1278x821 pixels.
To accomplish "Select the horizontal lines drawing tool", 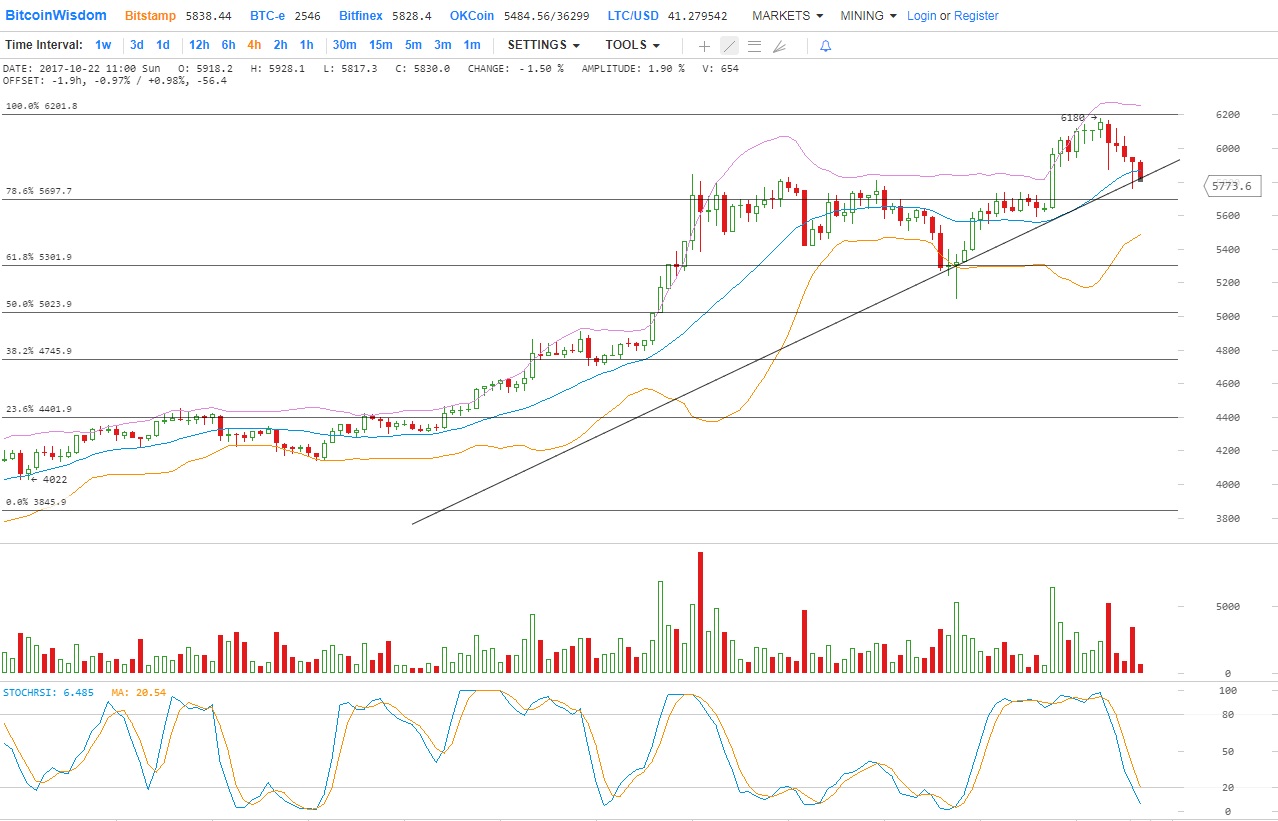I will (x=754, y=46).
